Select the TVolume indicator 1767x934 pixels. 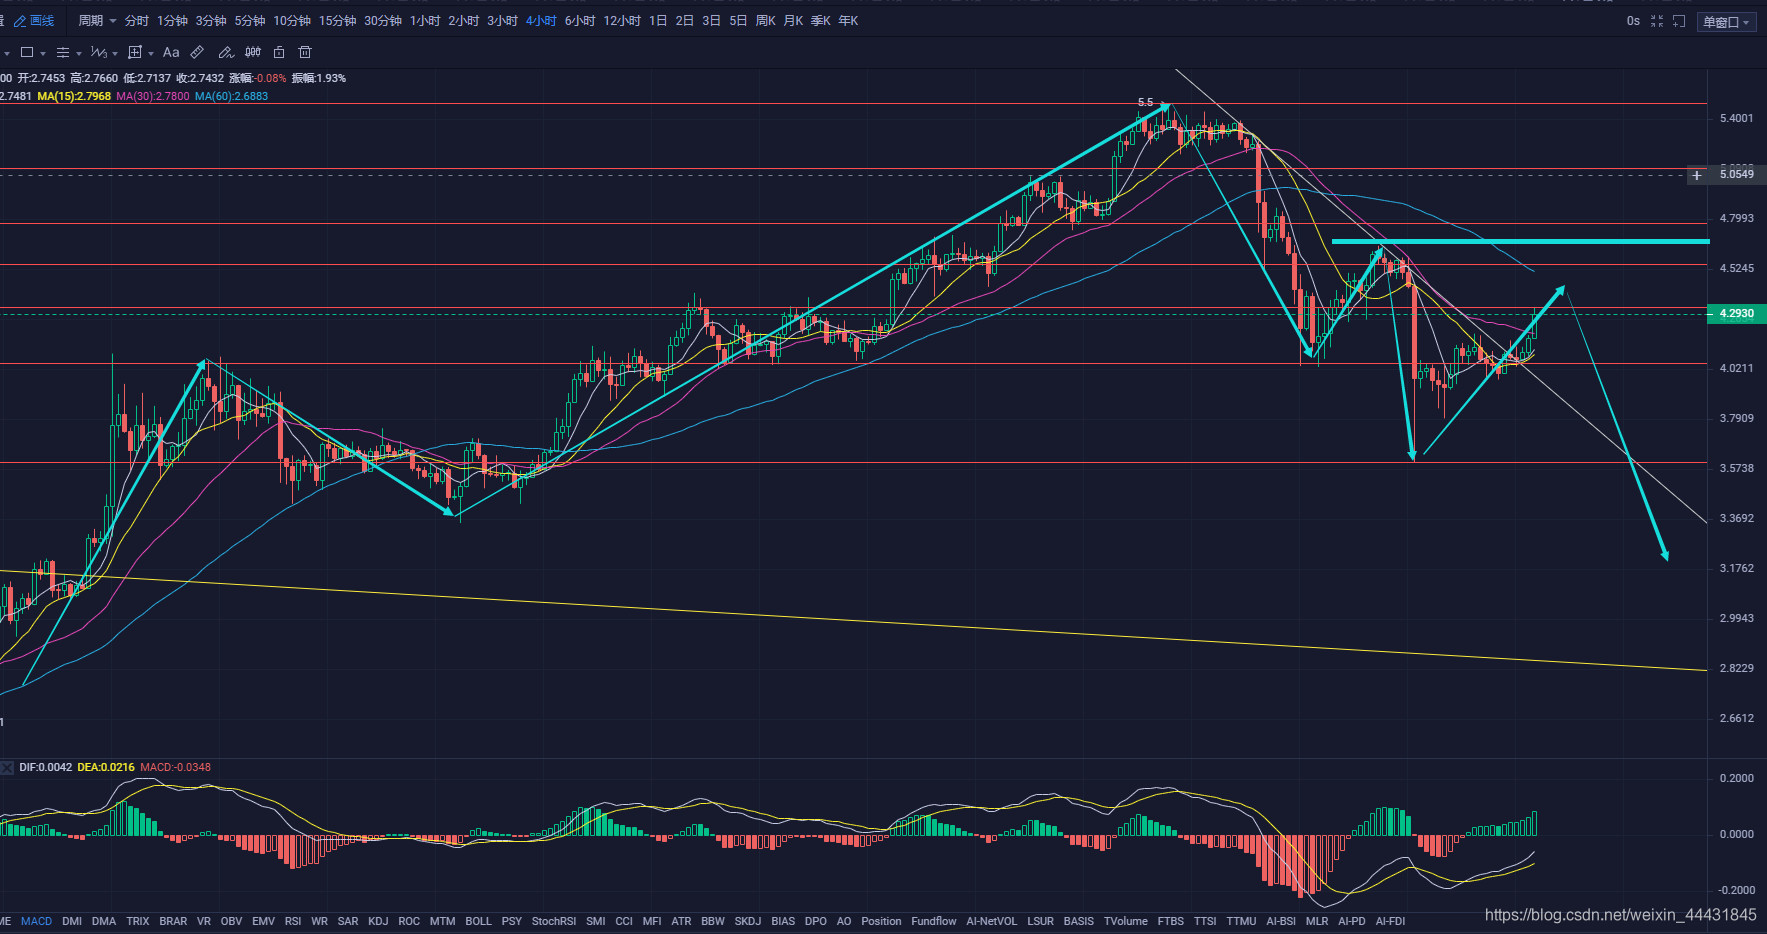tap(1126, 921)
